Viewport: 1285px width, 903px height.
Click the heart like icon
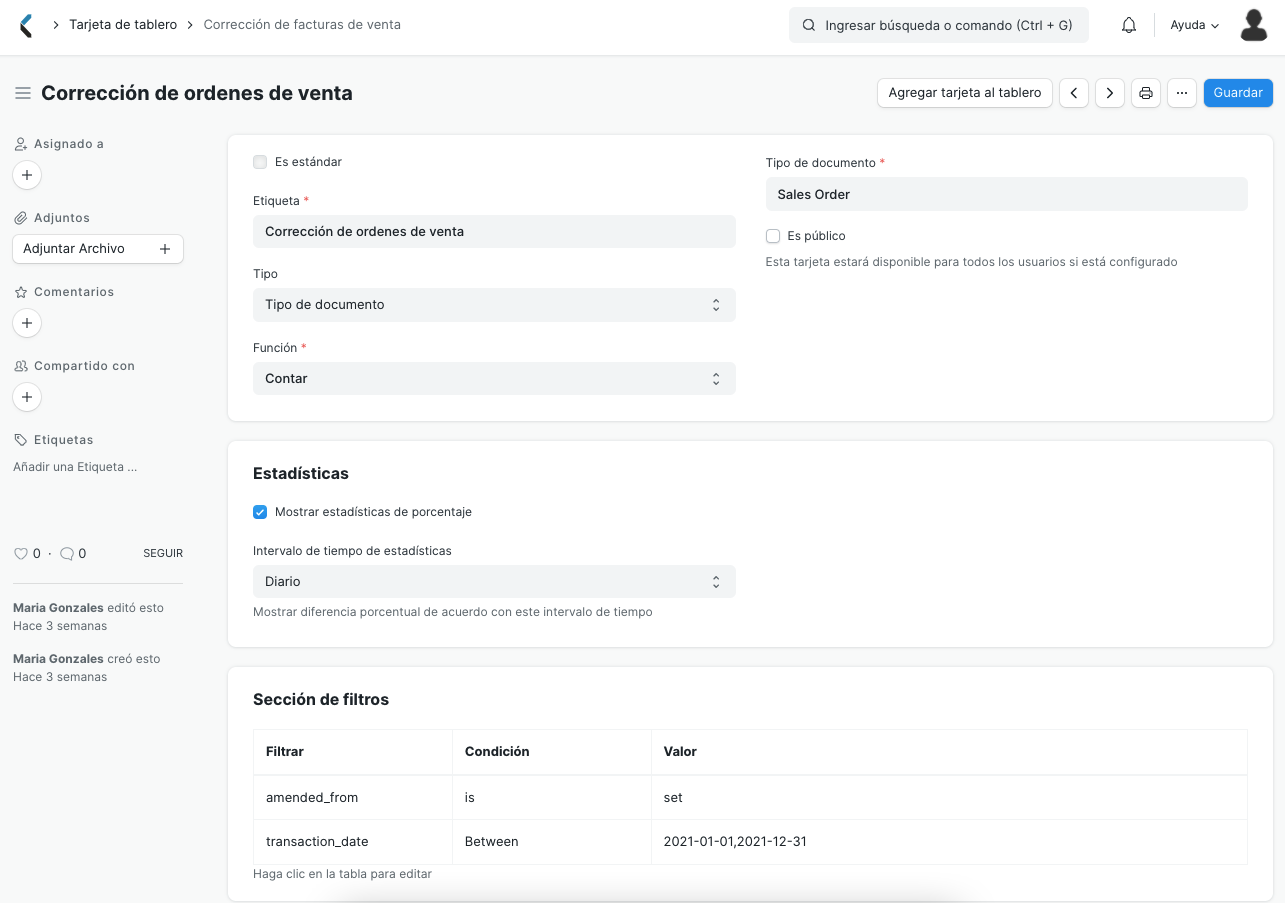click(20, 553)
